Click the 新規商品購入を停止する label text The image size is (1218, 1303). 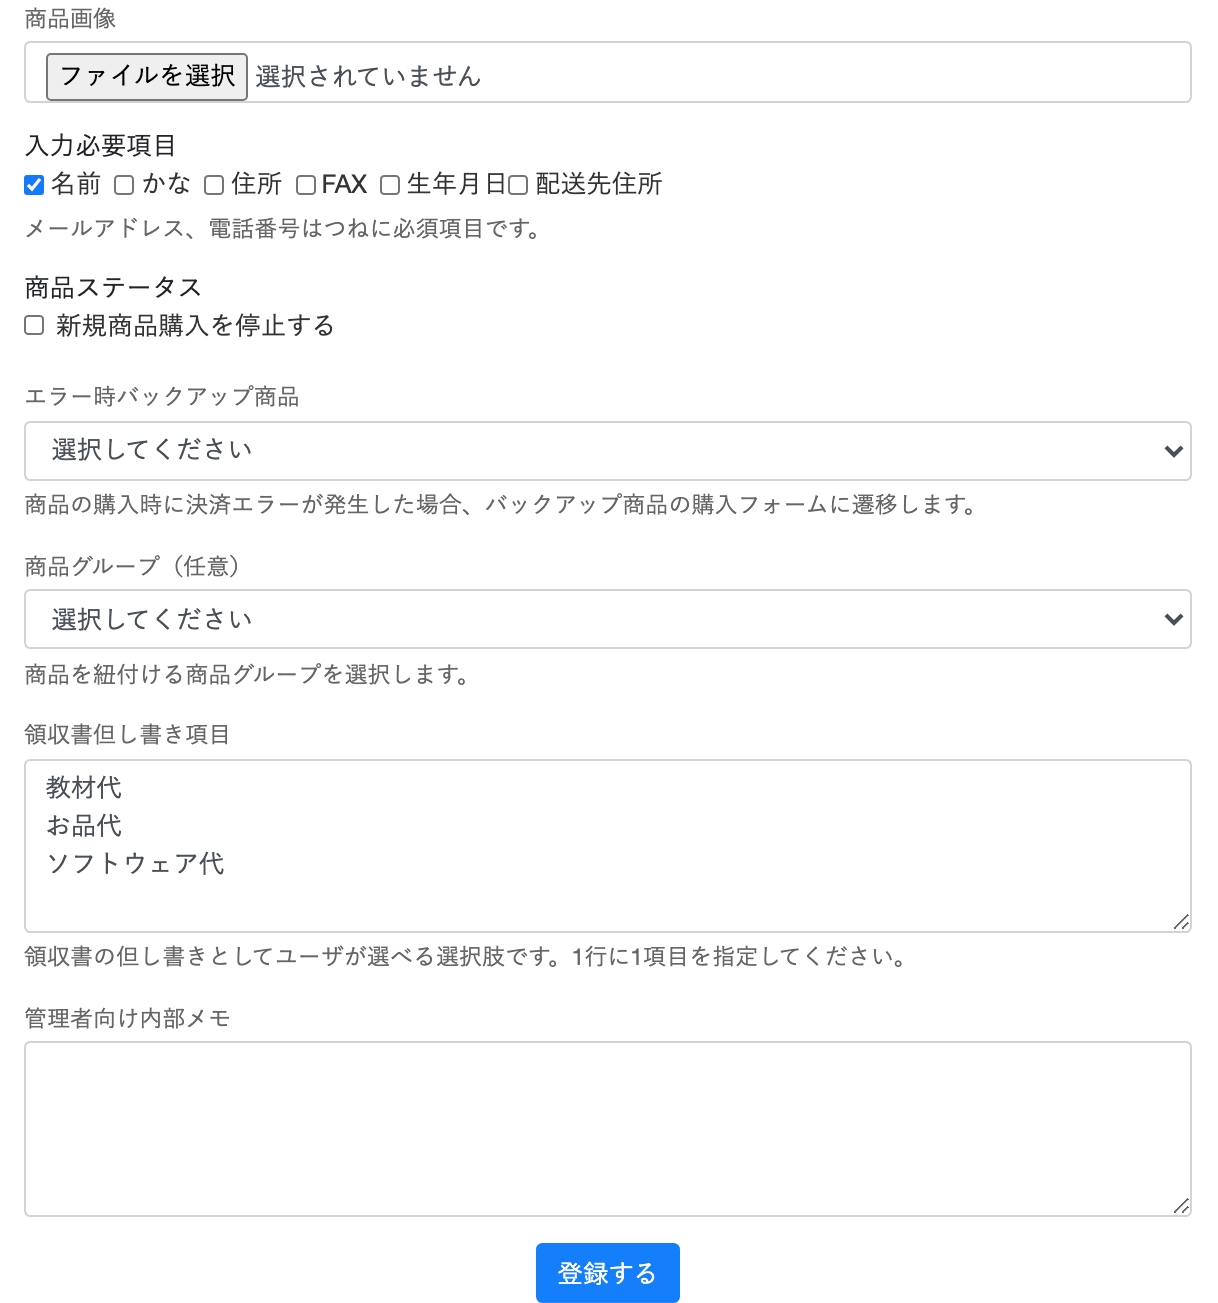(195, 325)
